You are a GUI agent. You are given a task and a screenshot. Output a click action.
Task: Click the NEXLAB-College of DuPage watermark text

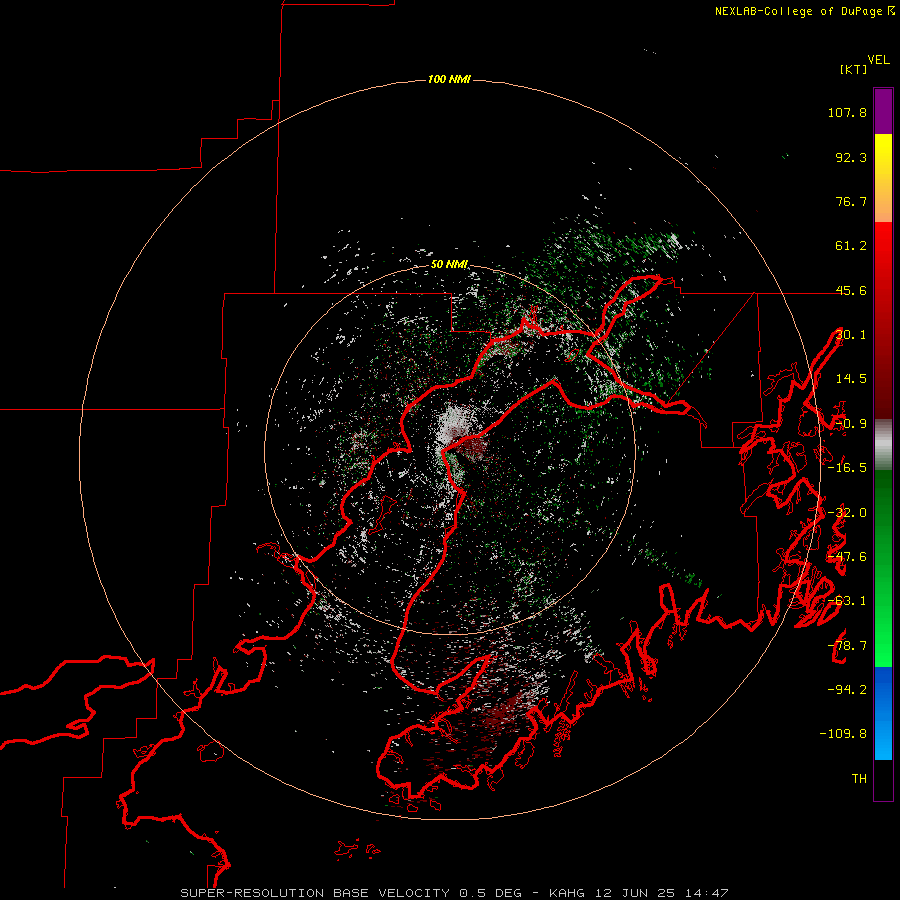(805, 11)
